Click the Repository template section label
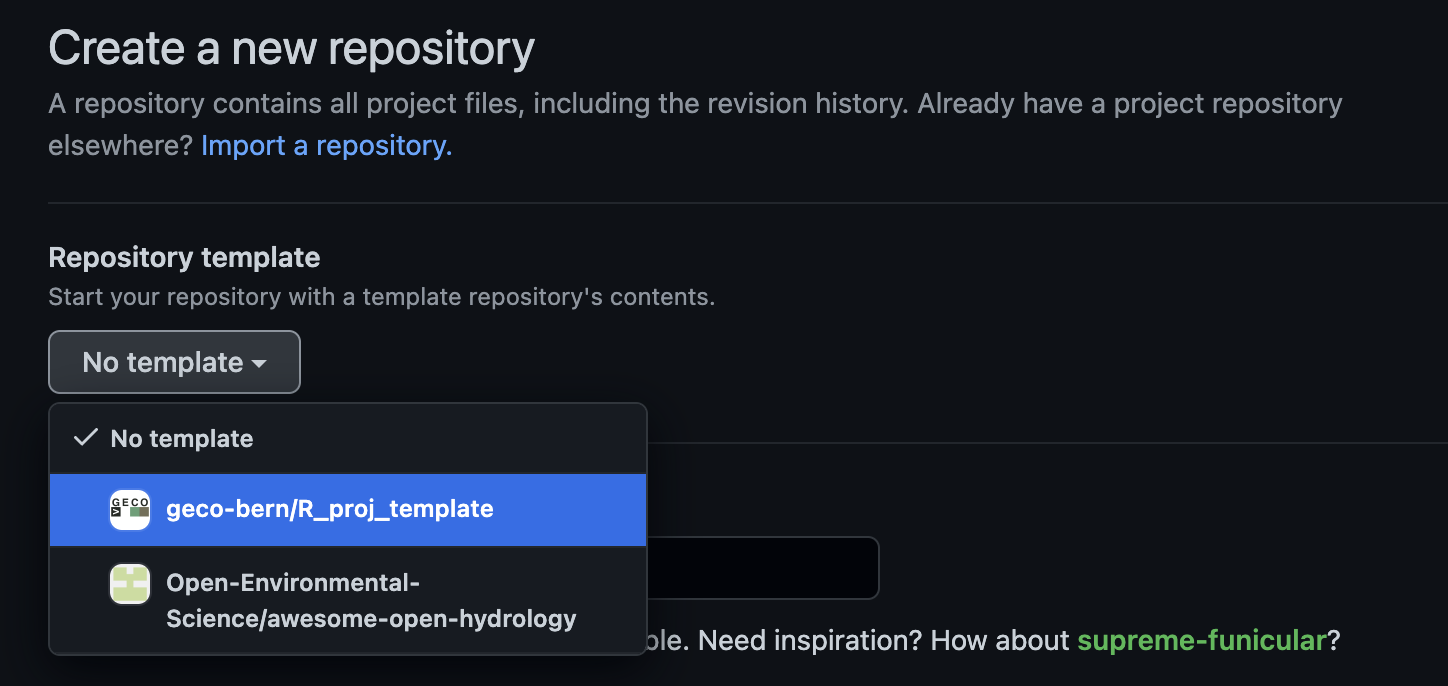Screen dimensions: 1448x686 (184, 257)
